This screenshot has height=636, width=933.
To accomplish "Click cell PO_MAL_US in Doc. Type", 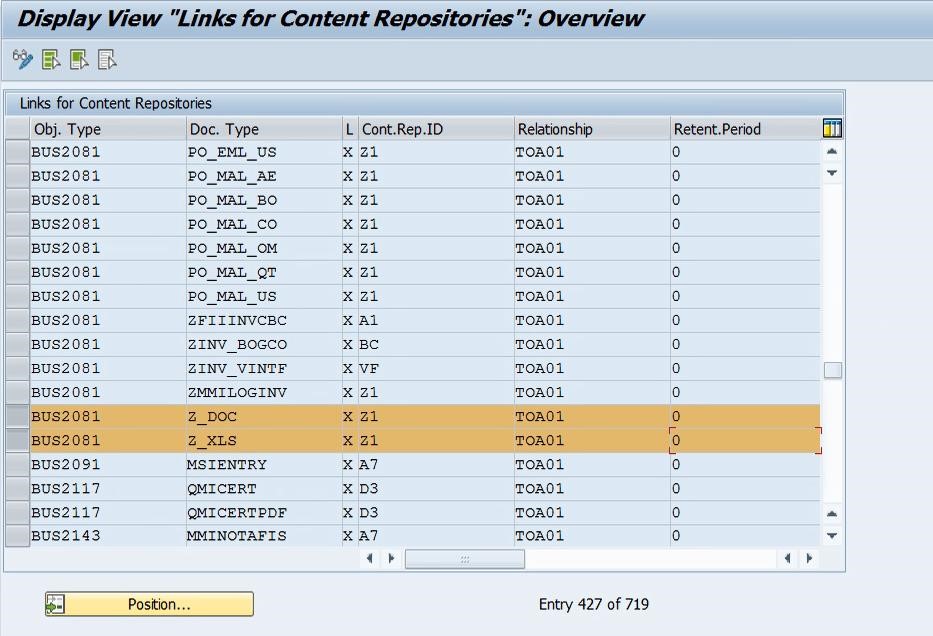I will click(264, 296).
